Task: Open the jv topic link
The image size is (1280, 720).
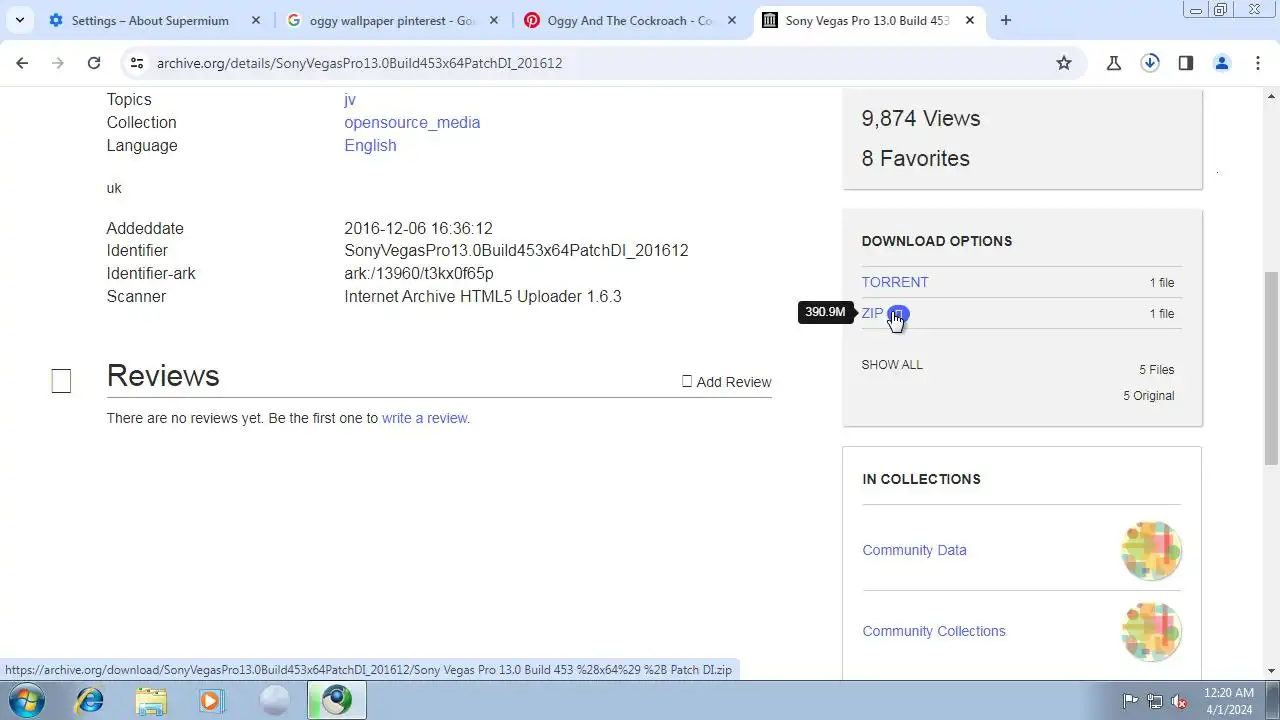Action: coord(349,100)
